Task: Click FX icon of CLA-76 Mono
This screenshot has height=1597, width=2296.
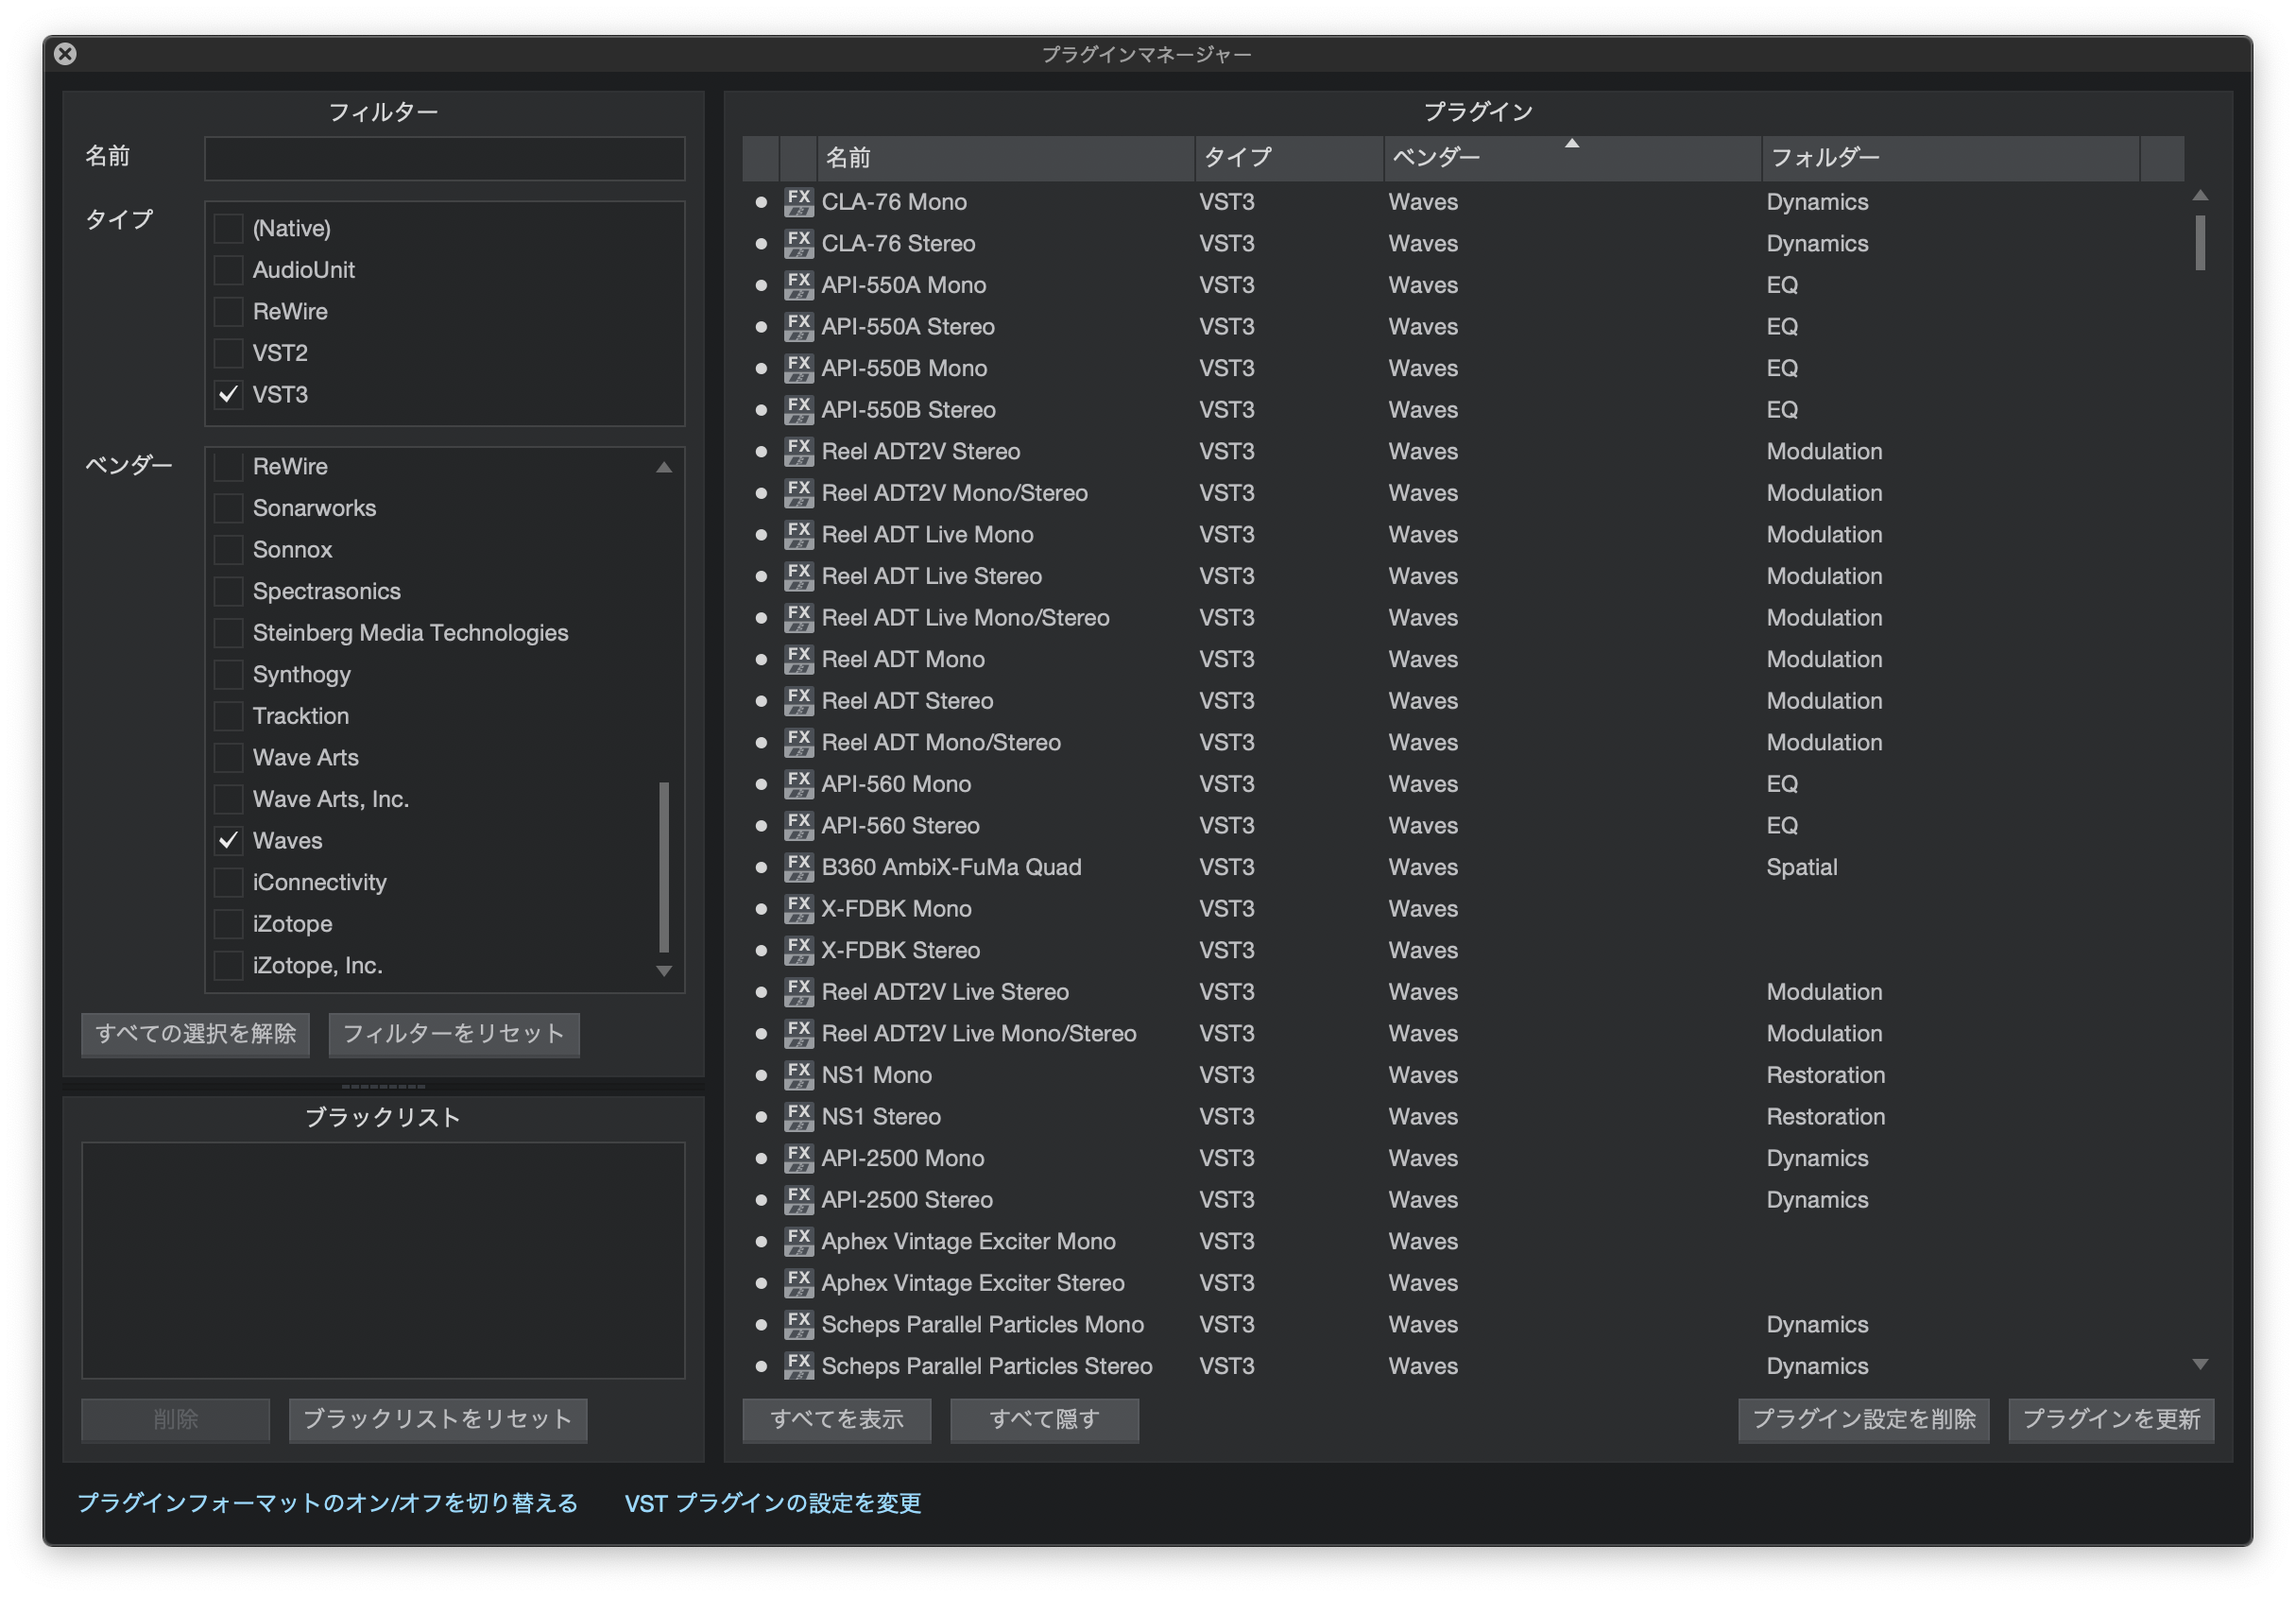Action: tap(798, 202)
